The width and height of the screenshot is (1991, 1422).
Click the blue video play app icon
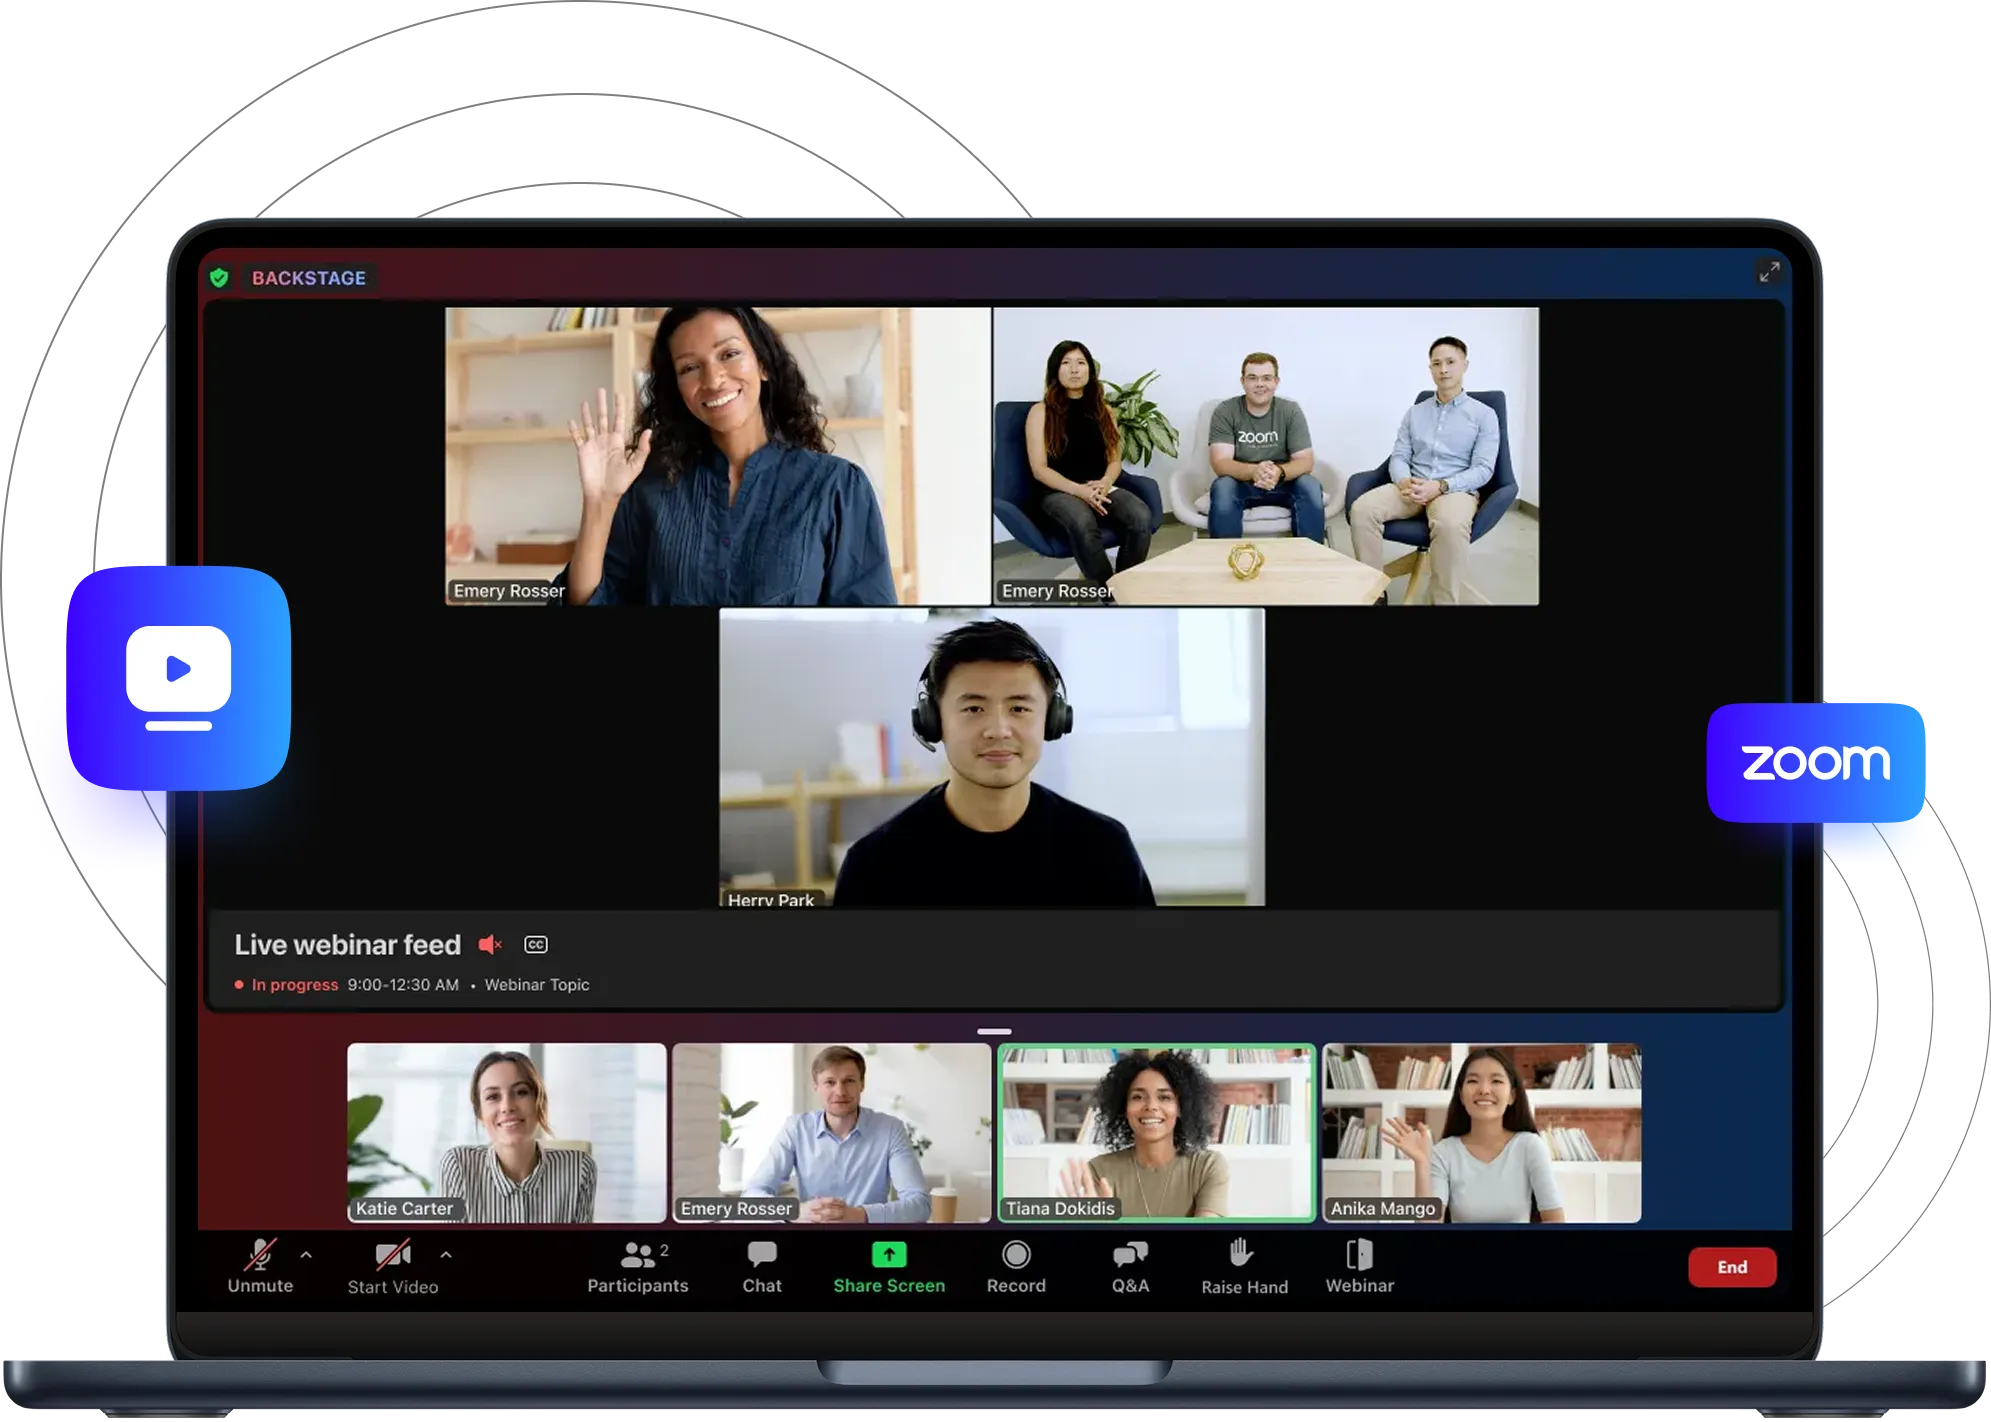click(179, 678)
